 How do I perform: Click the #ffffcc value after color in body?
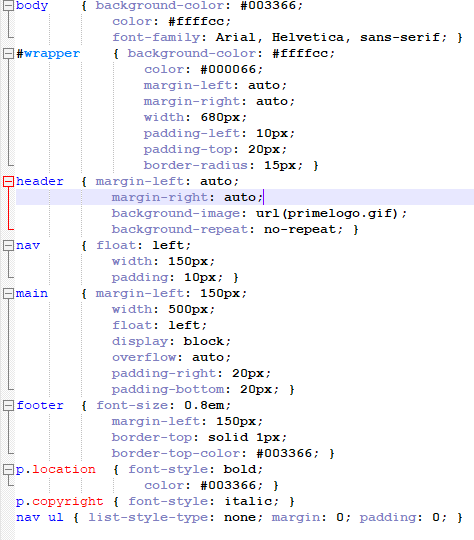click(x=196, y=22)
